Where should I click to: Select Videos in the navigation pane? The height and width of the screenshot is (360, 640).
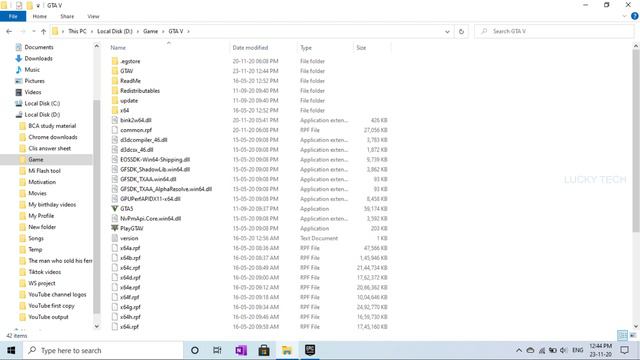[33, 92]
